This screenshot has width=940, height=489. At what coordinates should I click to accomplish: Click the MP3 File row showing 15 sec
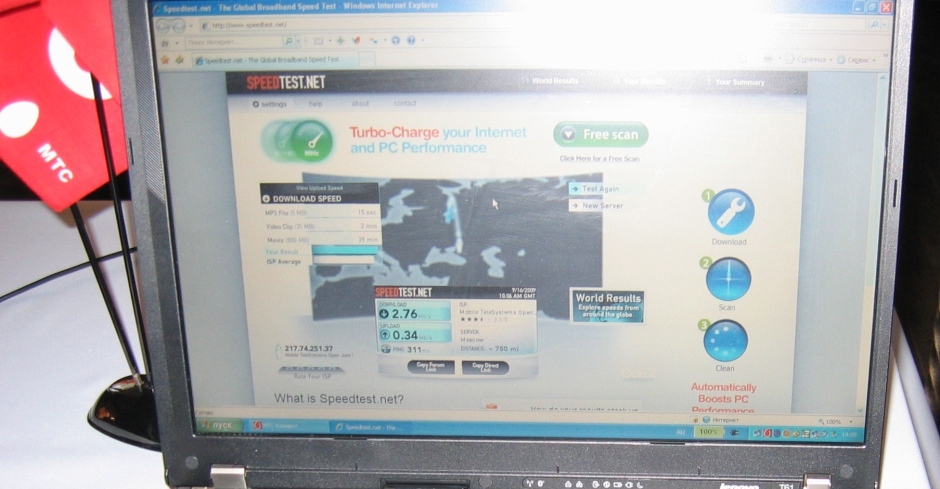coord(321,213)
